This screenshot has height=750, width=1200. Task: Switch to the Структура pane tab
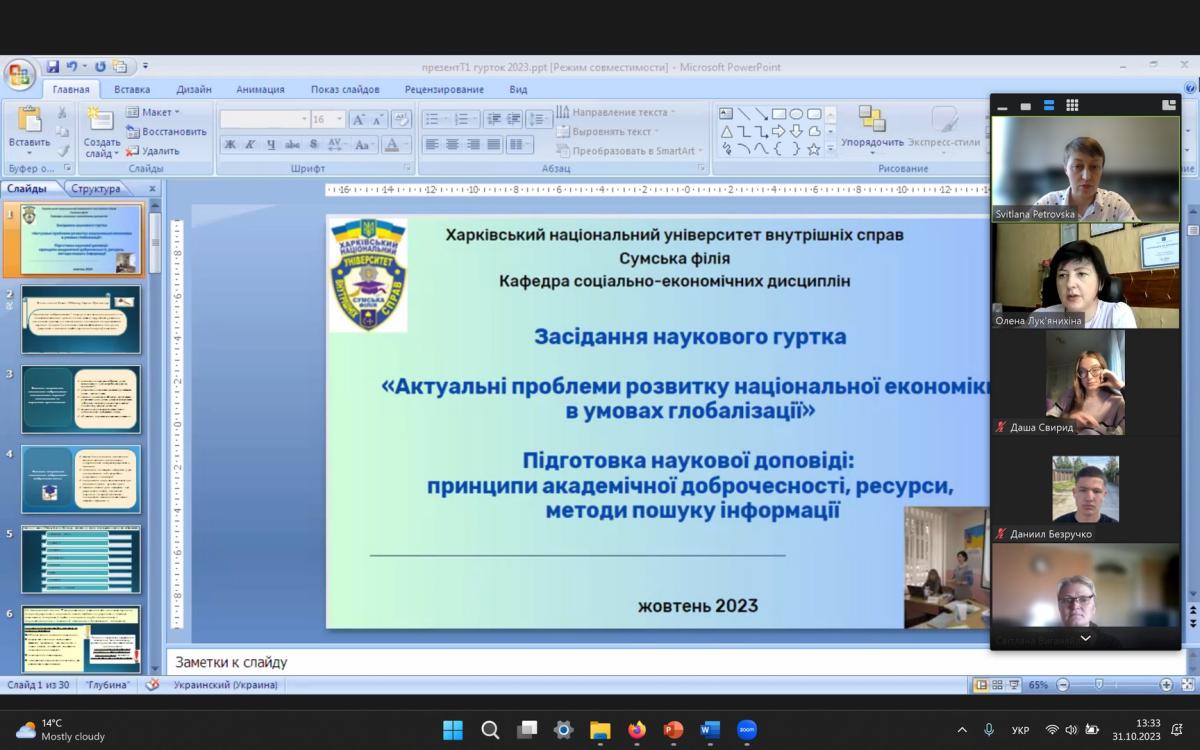[x=96, y=189]
